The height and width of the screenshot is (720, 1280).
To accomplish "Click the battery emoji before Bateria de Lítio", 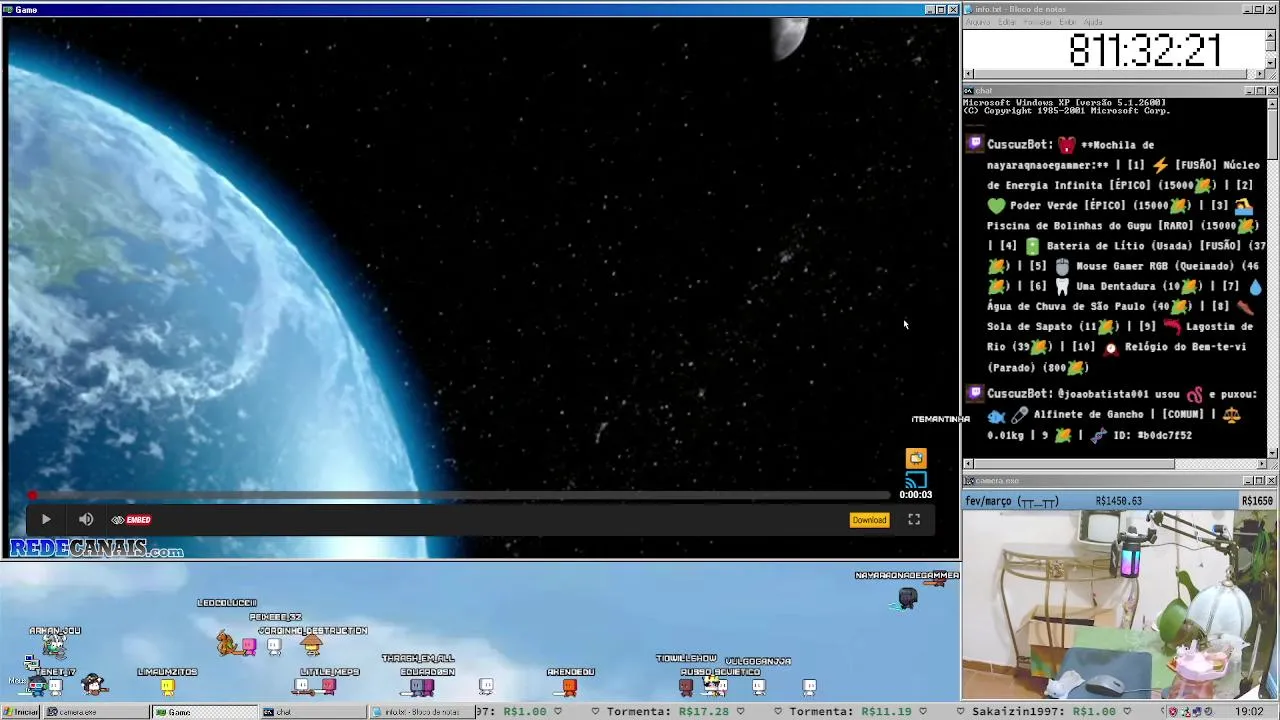I will tap(1032, 245).
